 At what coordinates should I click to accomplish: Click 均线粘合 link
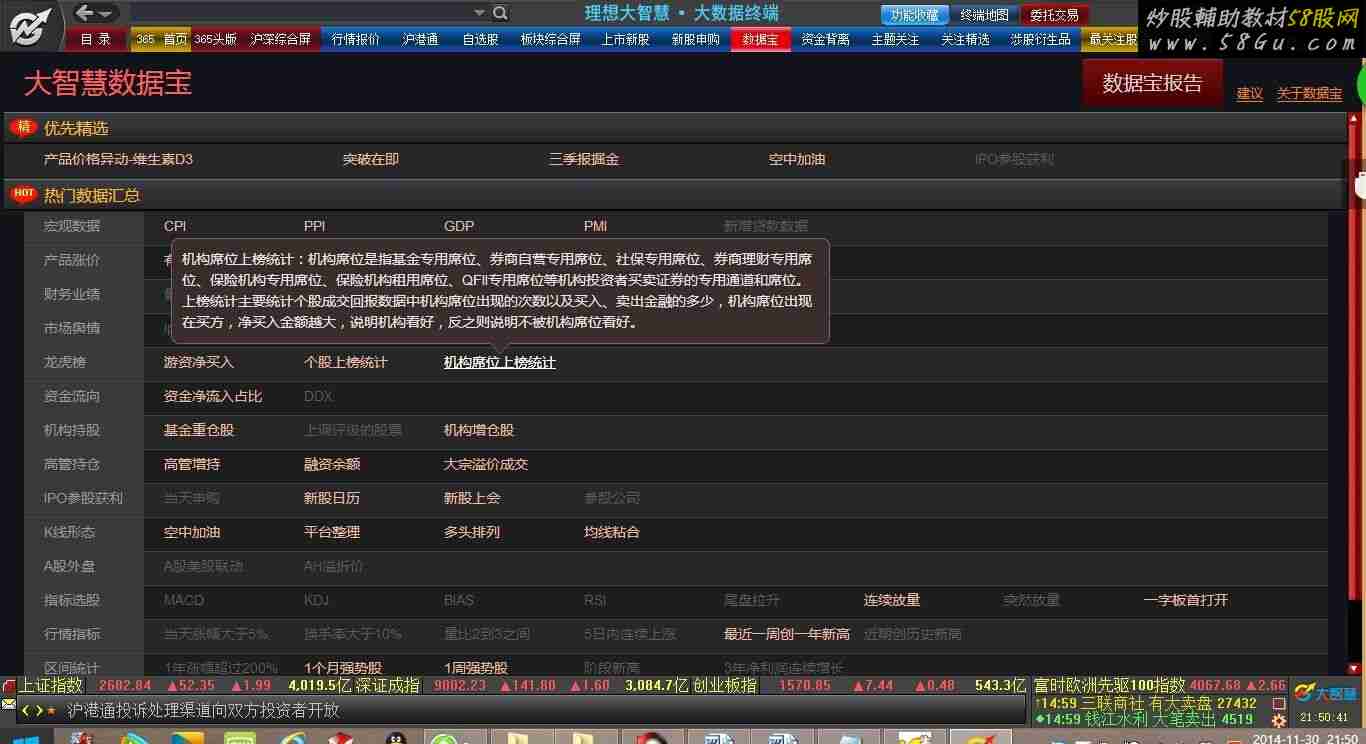pyautogui.click(x=612, y=532)
